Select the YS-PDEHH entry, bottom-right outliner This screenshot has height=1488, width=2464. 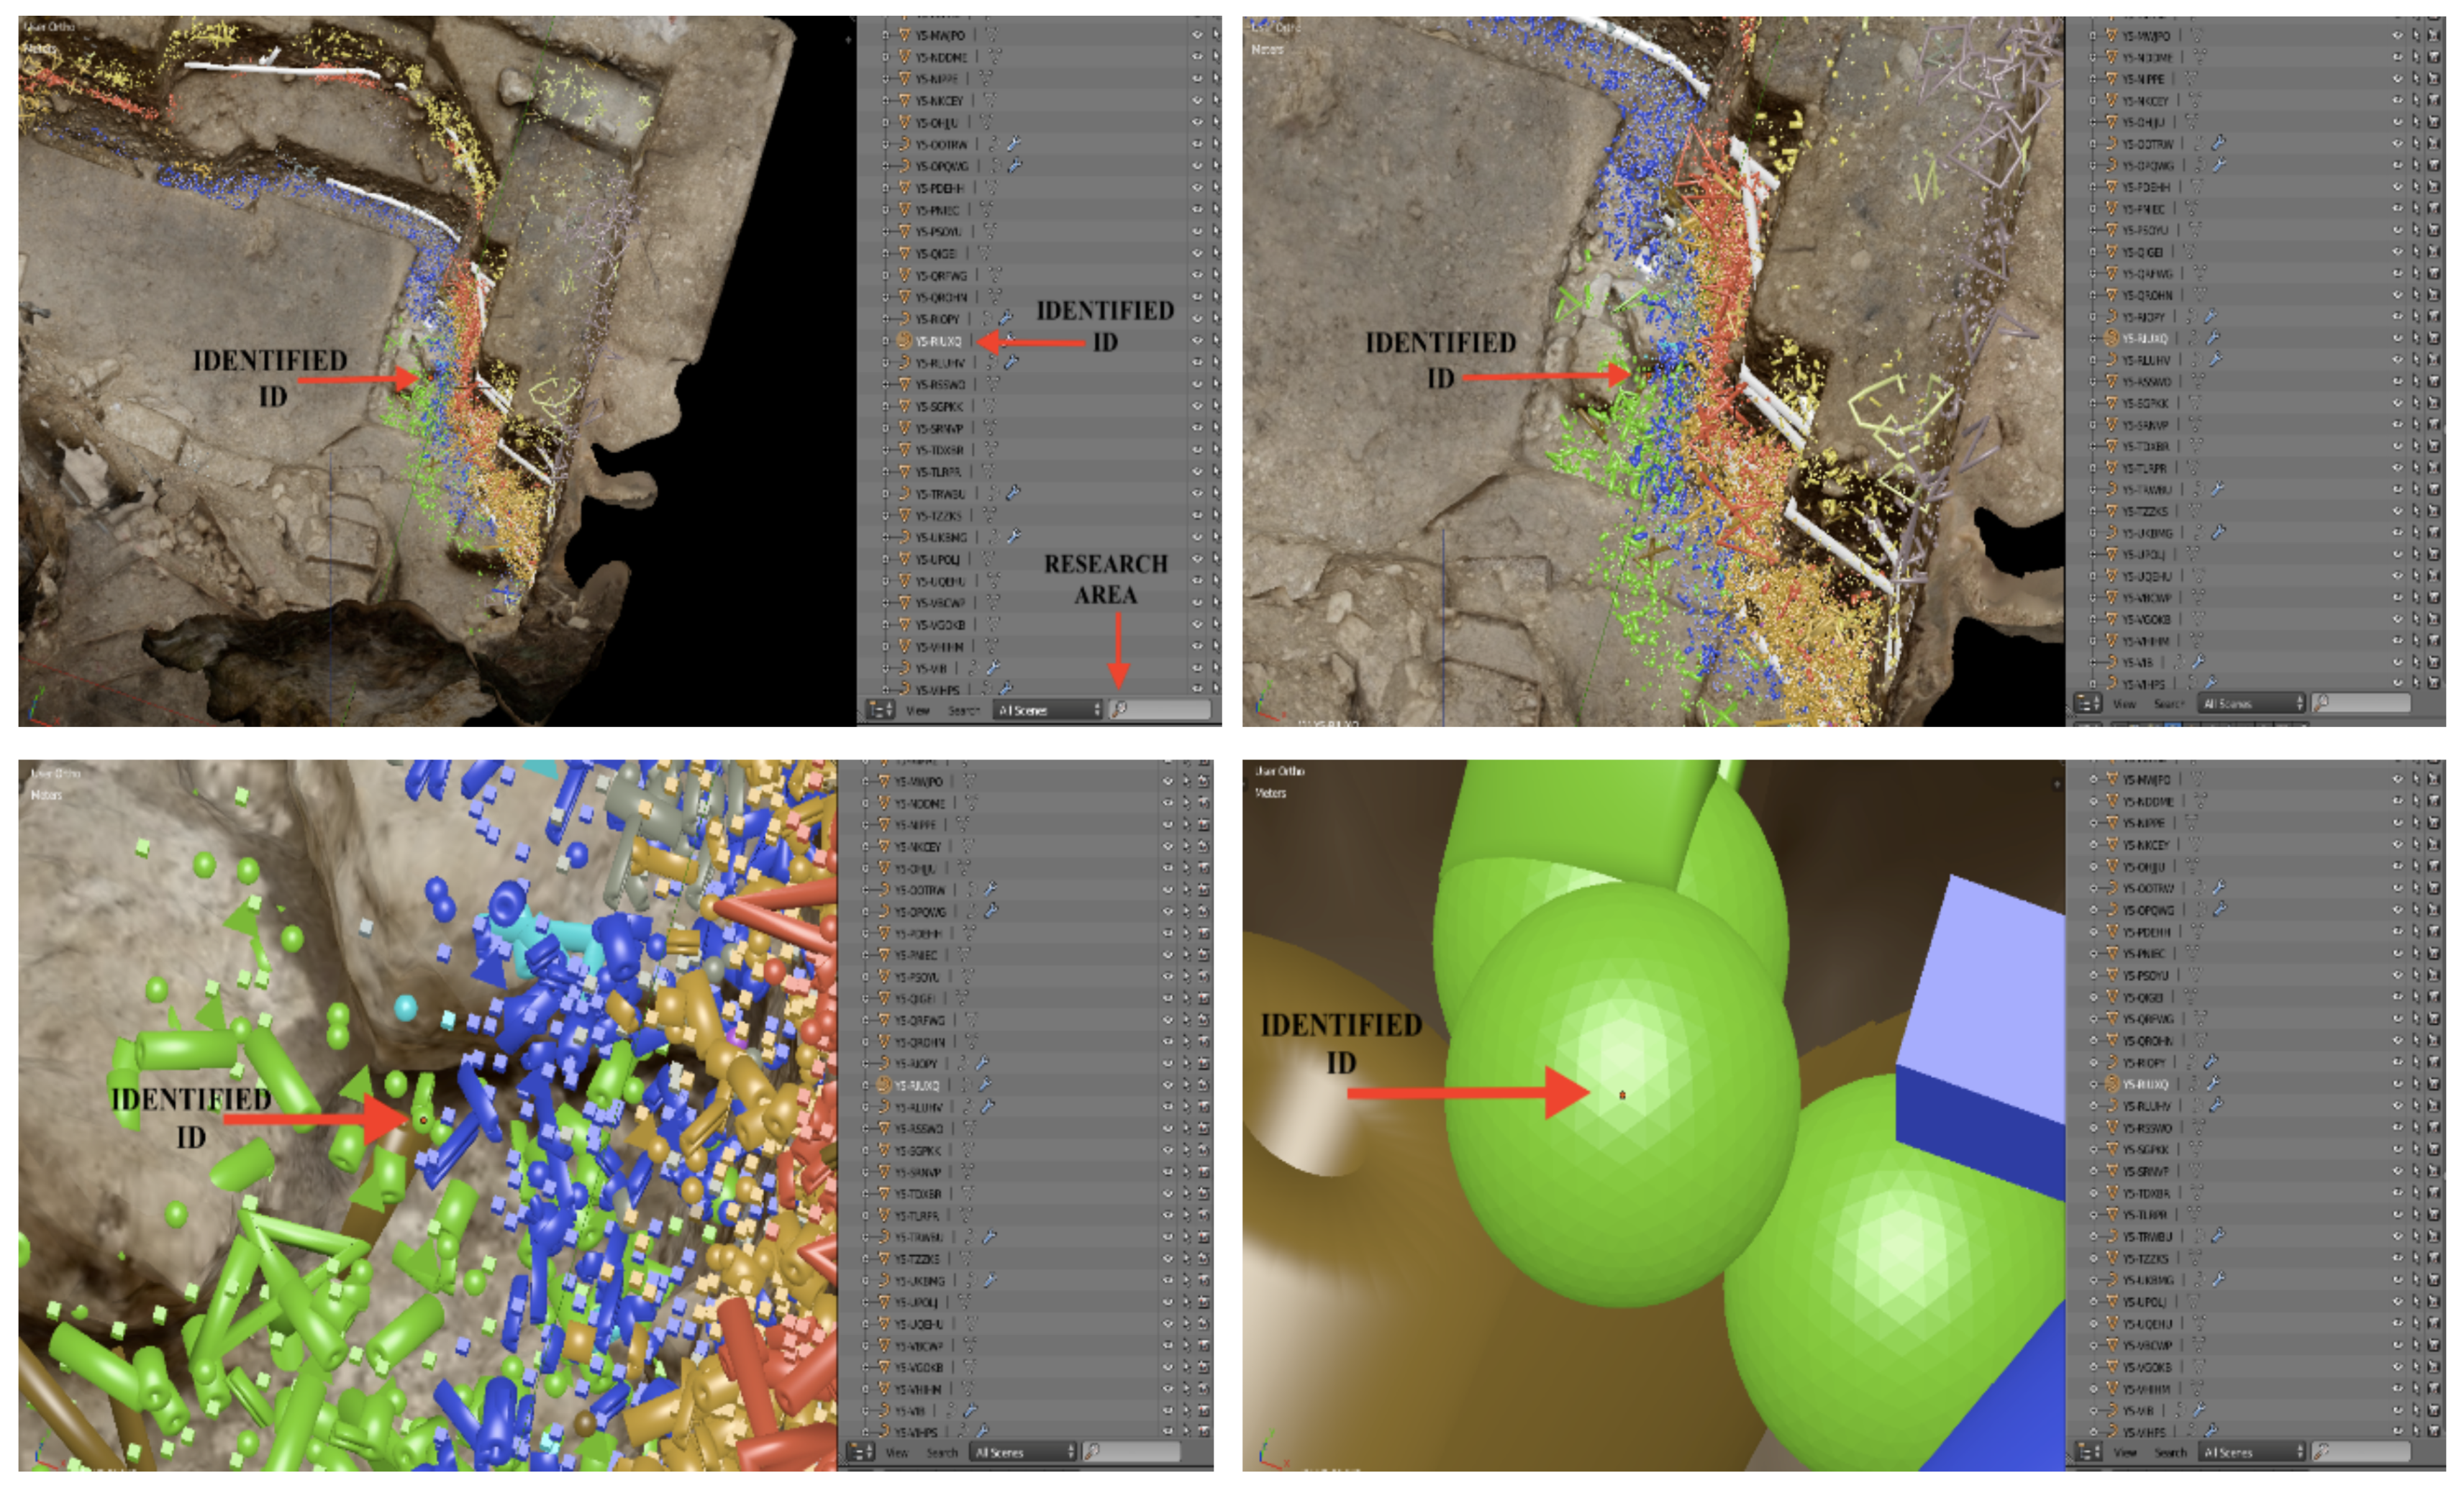2145,932
